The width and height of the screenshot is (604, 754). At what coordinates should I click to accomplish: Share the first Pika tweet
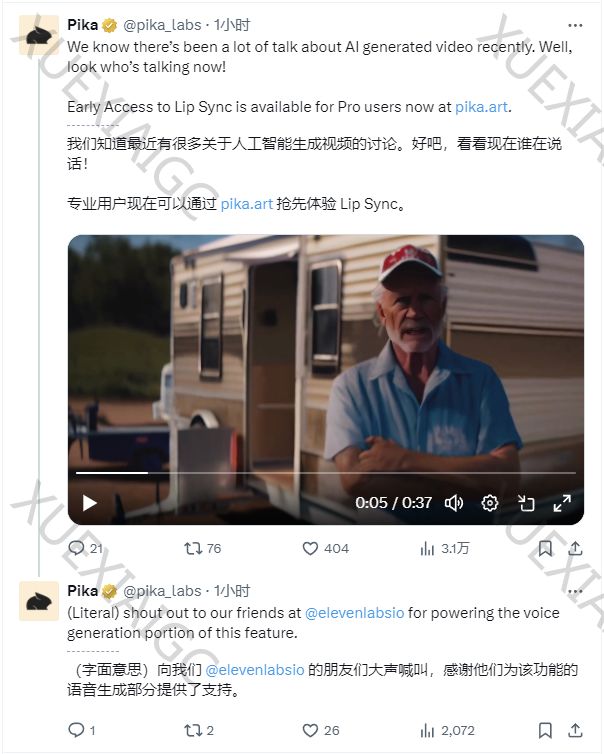(x=575, y=548)
